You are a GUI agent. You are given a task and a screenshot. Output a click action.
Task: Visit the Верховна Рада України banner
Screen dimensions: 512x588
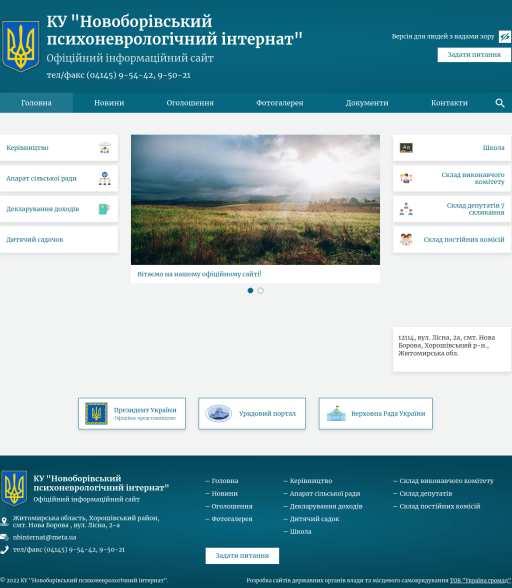point(375,414)
